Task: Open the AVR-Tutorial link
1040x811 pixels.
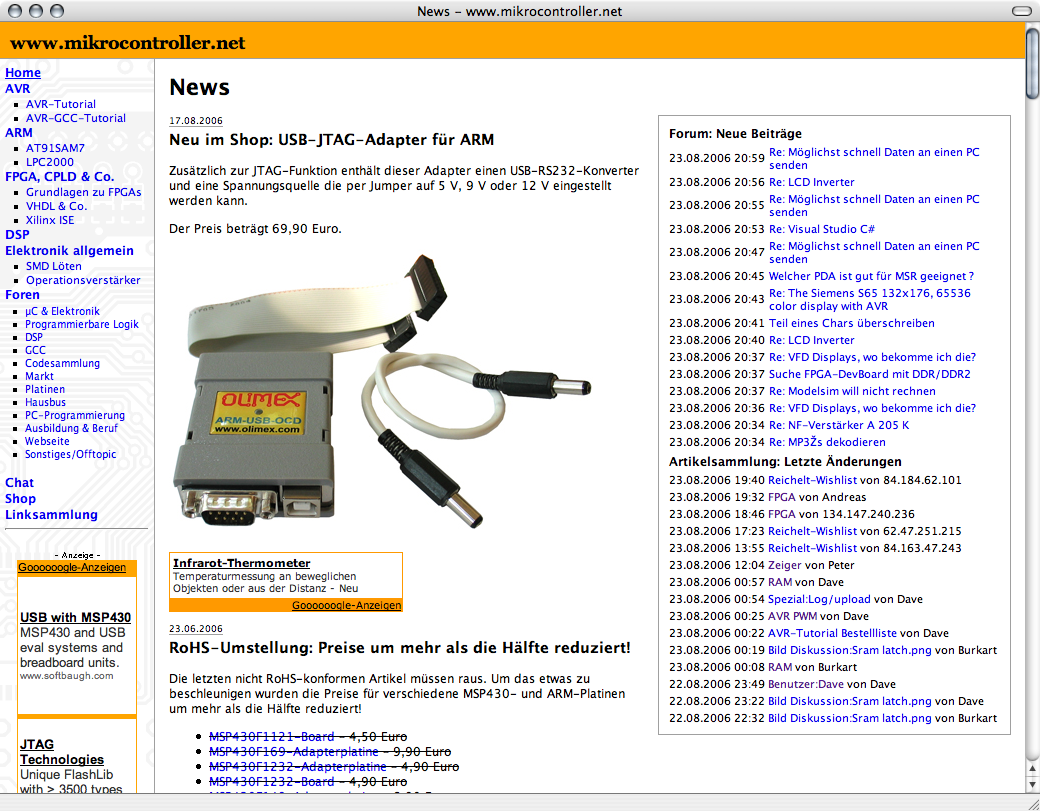Action: pyautogui.click(x=60, y=104)
